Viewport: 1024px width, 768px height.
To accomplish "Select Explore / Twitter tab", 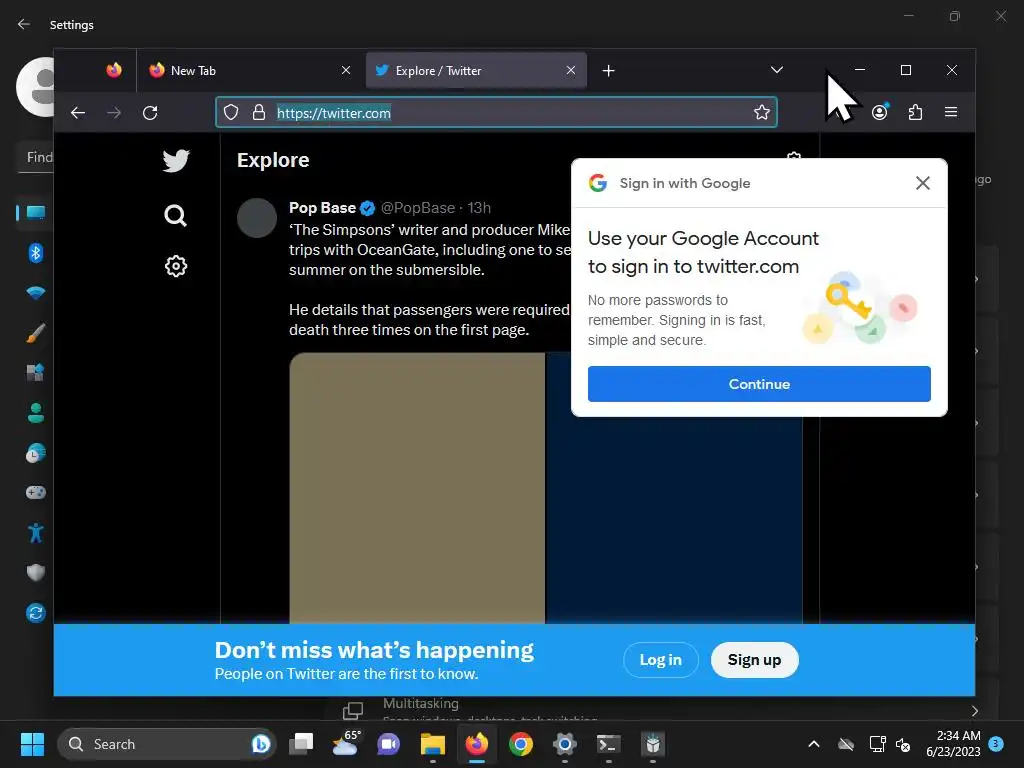I will 476,71.
